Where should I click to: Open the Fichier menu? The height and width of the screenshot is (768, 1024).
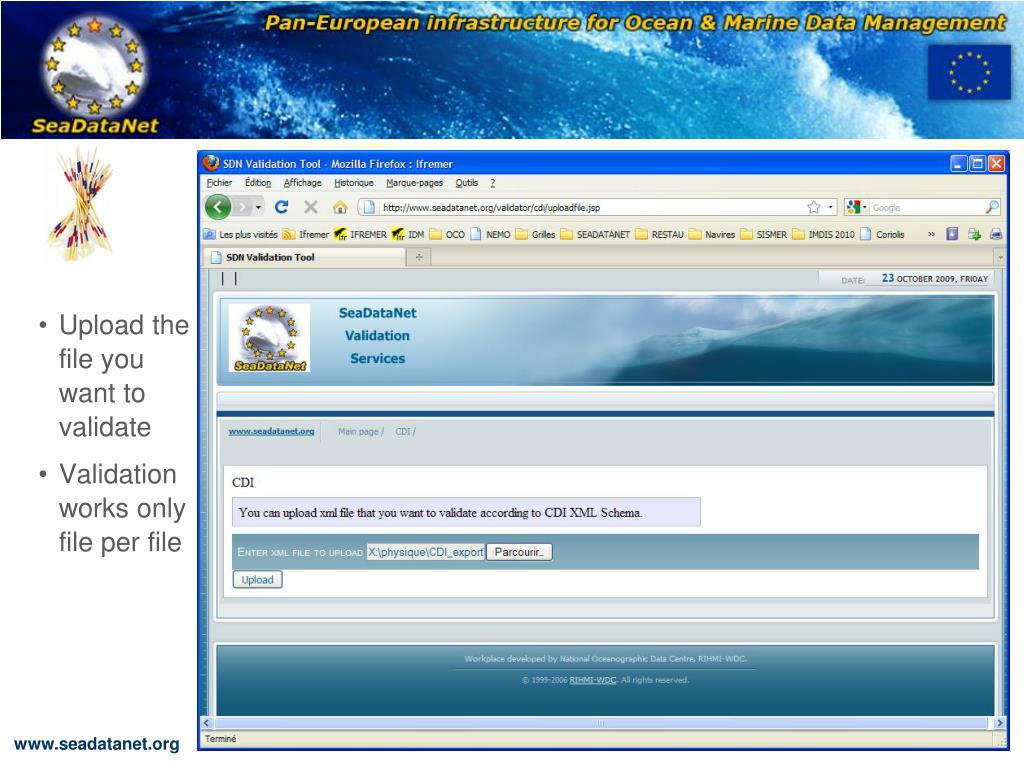219,183
